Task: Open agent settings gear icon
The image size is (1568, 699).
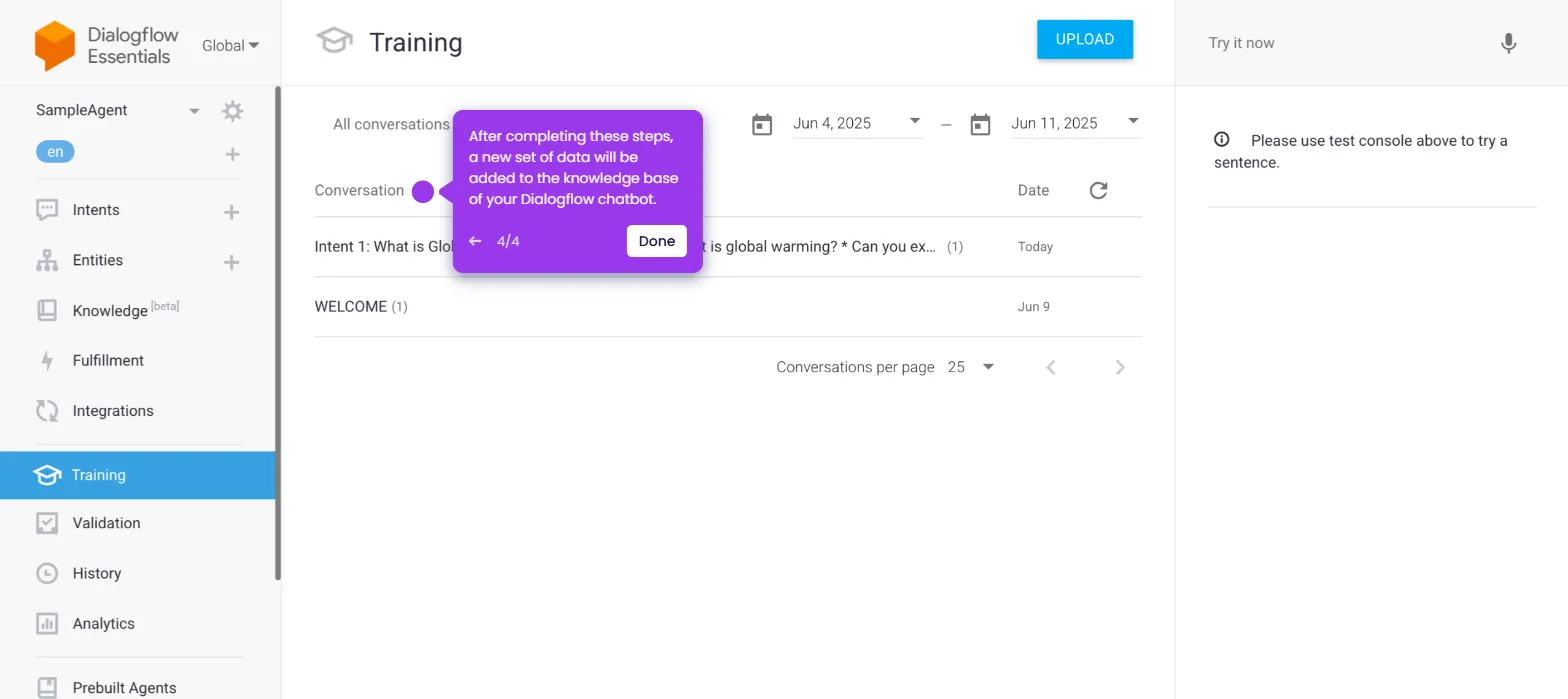Action: [232, 111]
